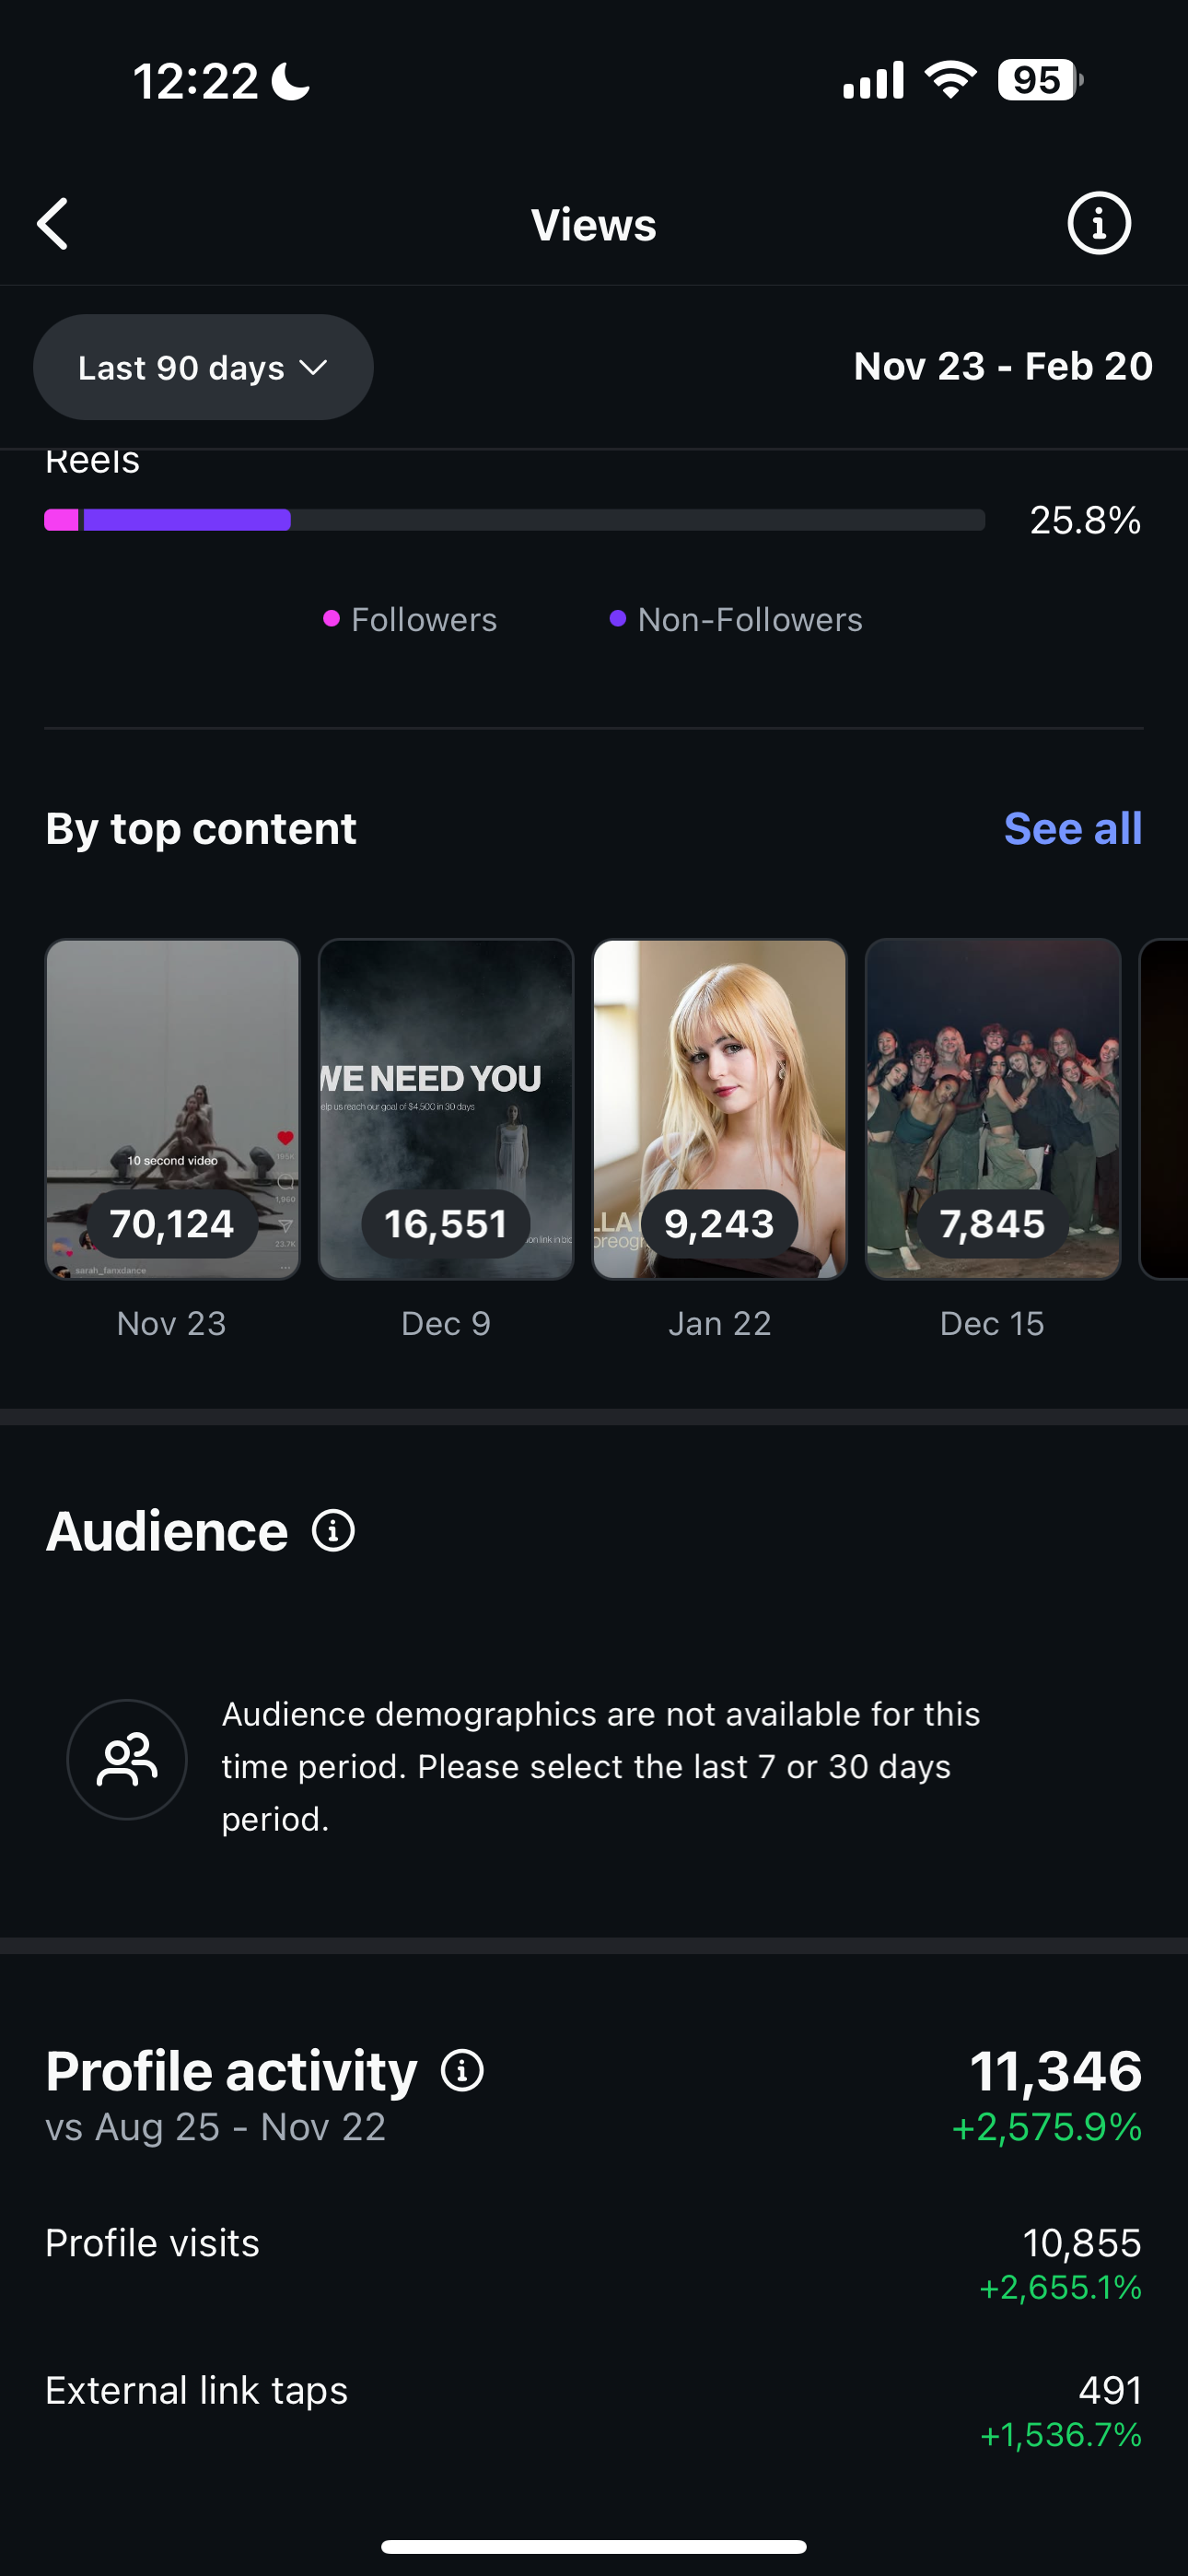Tap the Reels views progress bar
Screen dimensions: 1188x2576
[x=514, y=520]
